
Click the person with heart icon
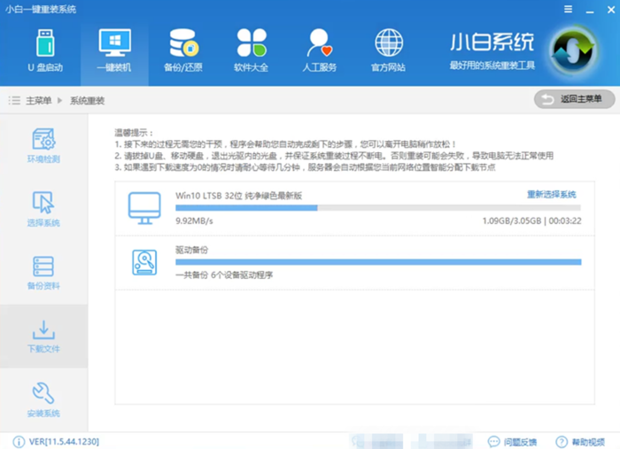pos(319,43)
